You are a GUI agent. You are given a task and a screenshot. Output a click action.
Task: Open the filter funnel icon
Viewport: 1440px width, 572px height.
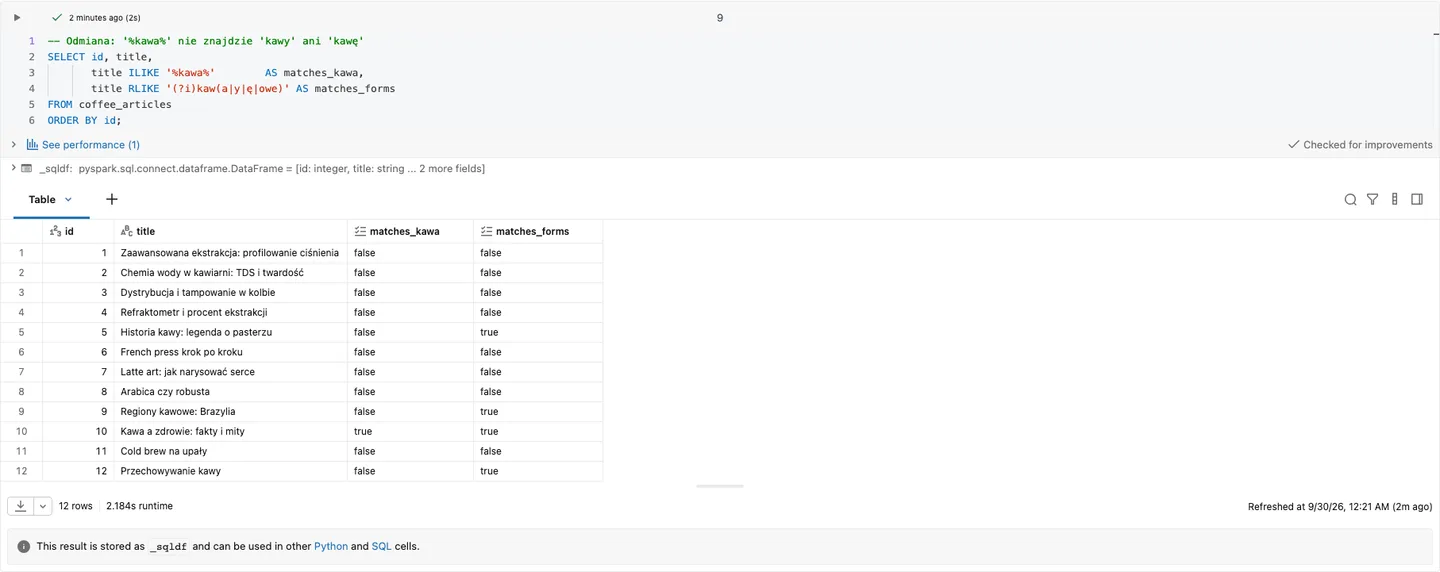(1372, 200)
